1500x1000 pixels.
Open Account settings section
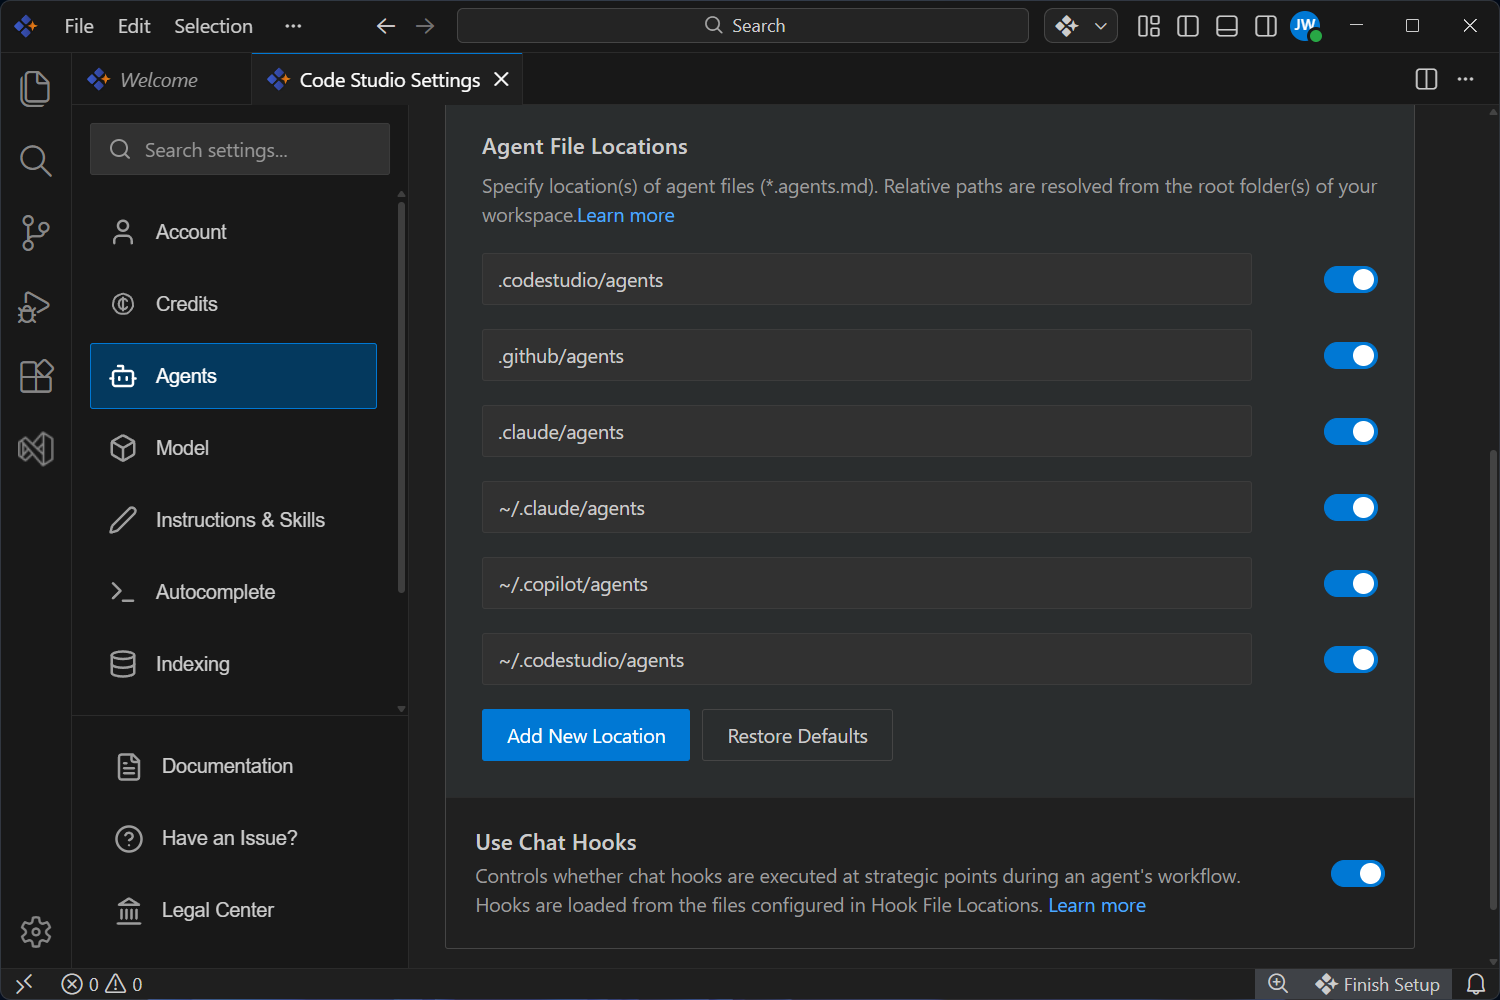coord(233,232)
